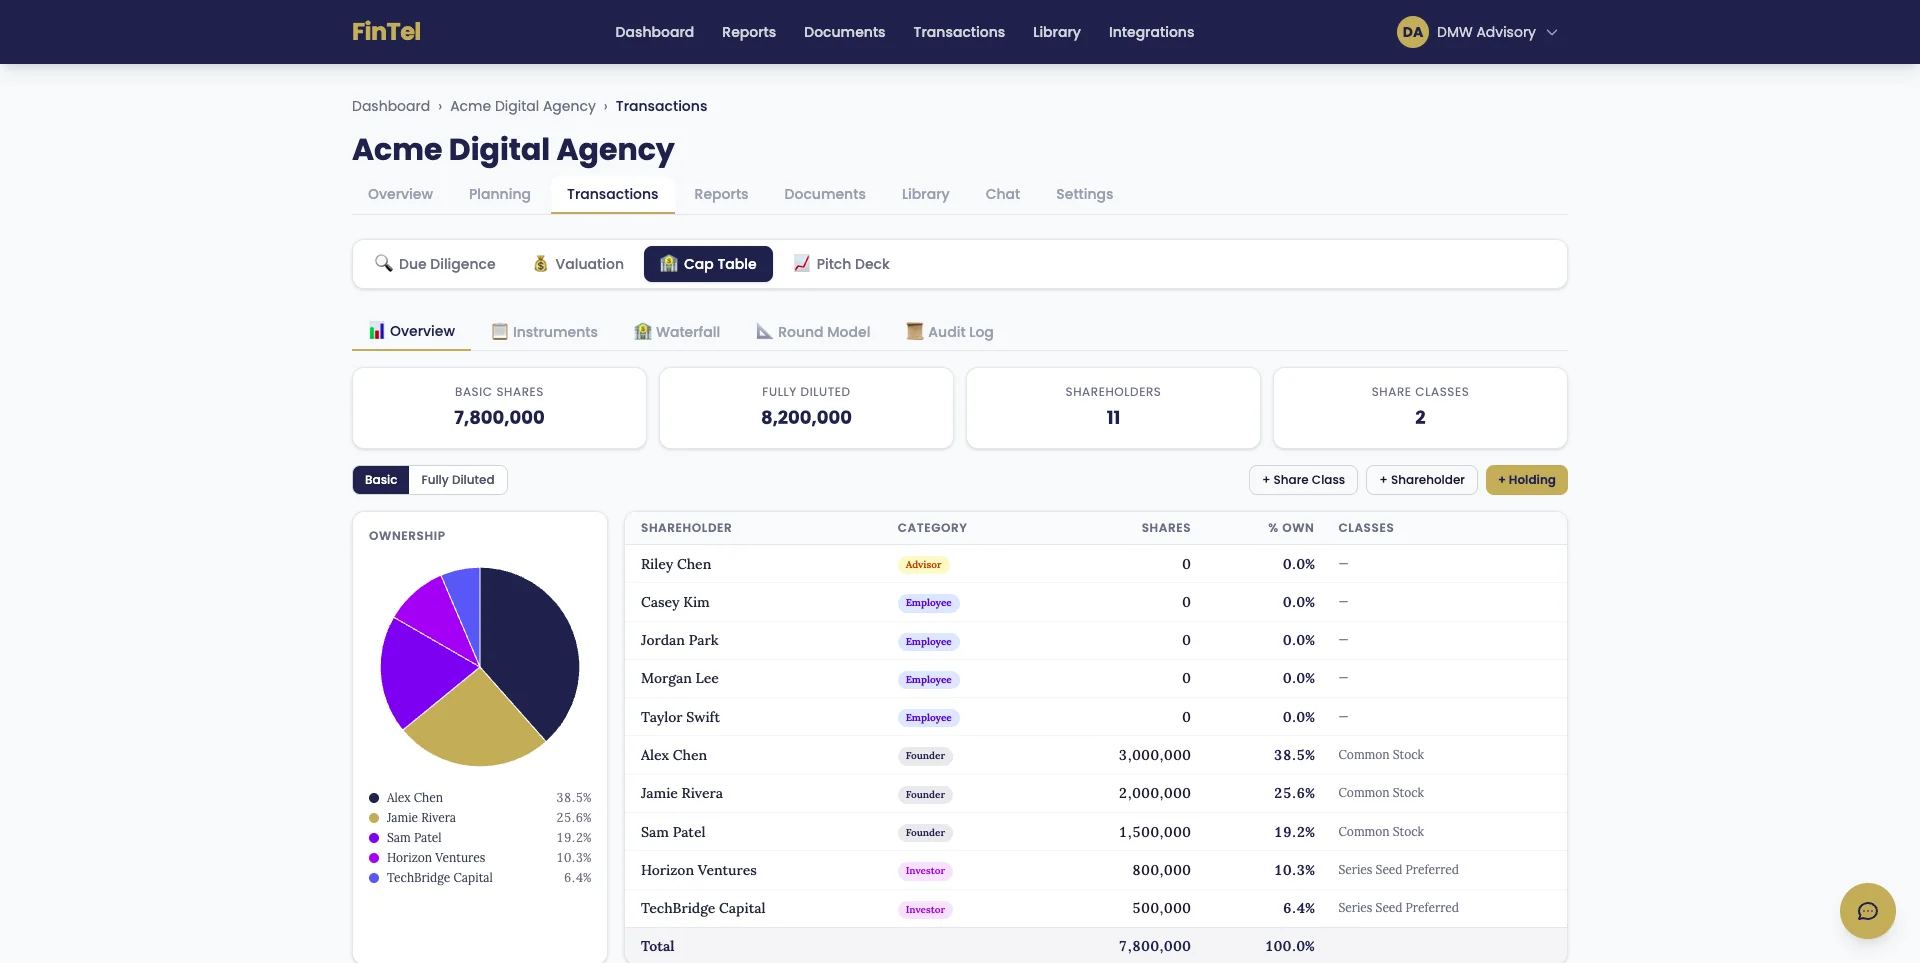
Task: Switch view to Fully Diluted
Action: point(457,480)
